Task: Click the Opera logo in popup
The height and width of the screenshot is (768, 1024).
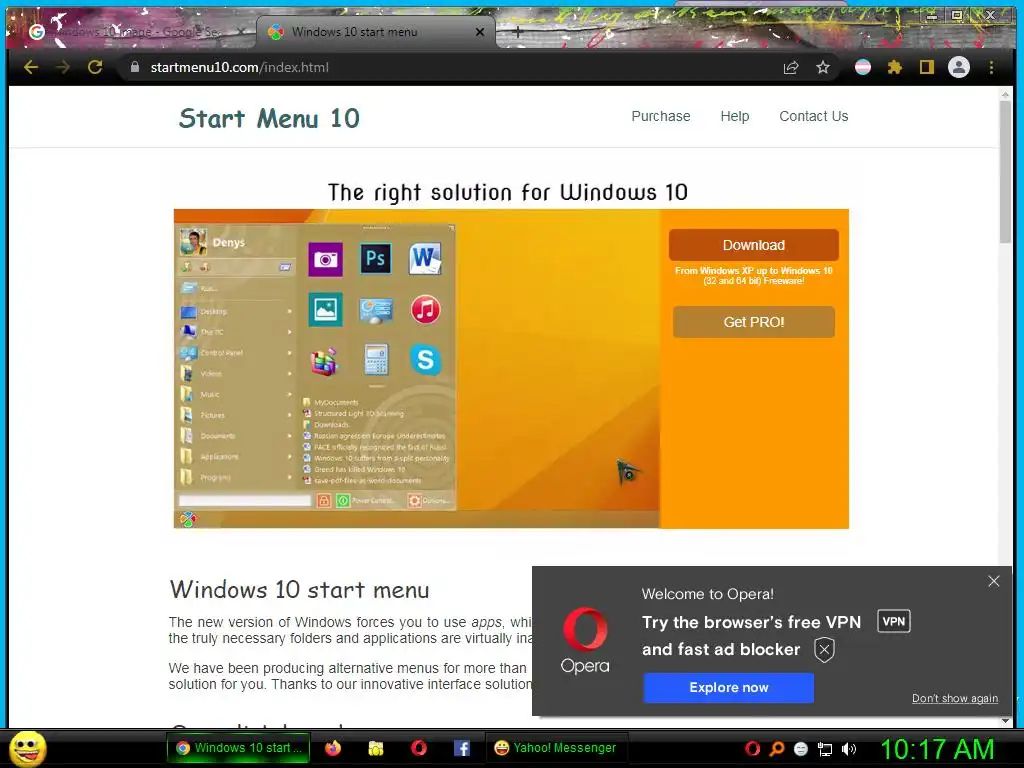Action: click(585, 641)
